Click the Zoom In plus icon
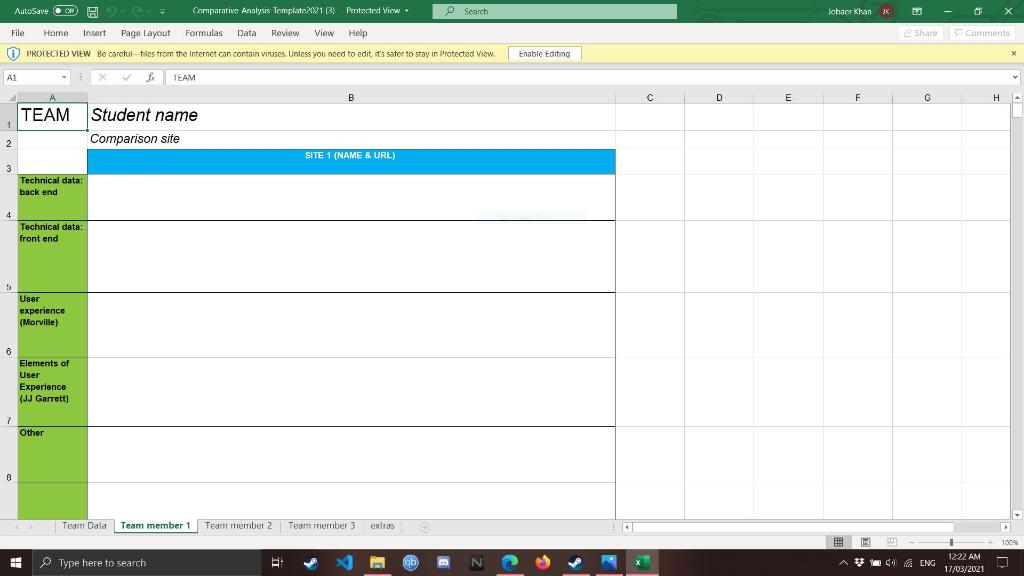Image resolution: width=1024 pixels, height=576 pixels. pos(991,542)
